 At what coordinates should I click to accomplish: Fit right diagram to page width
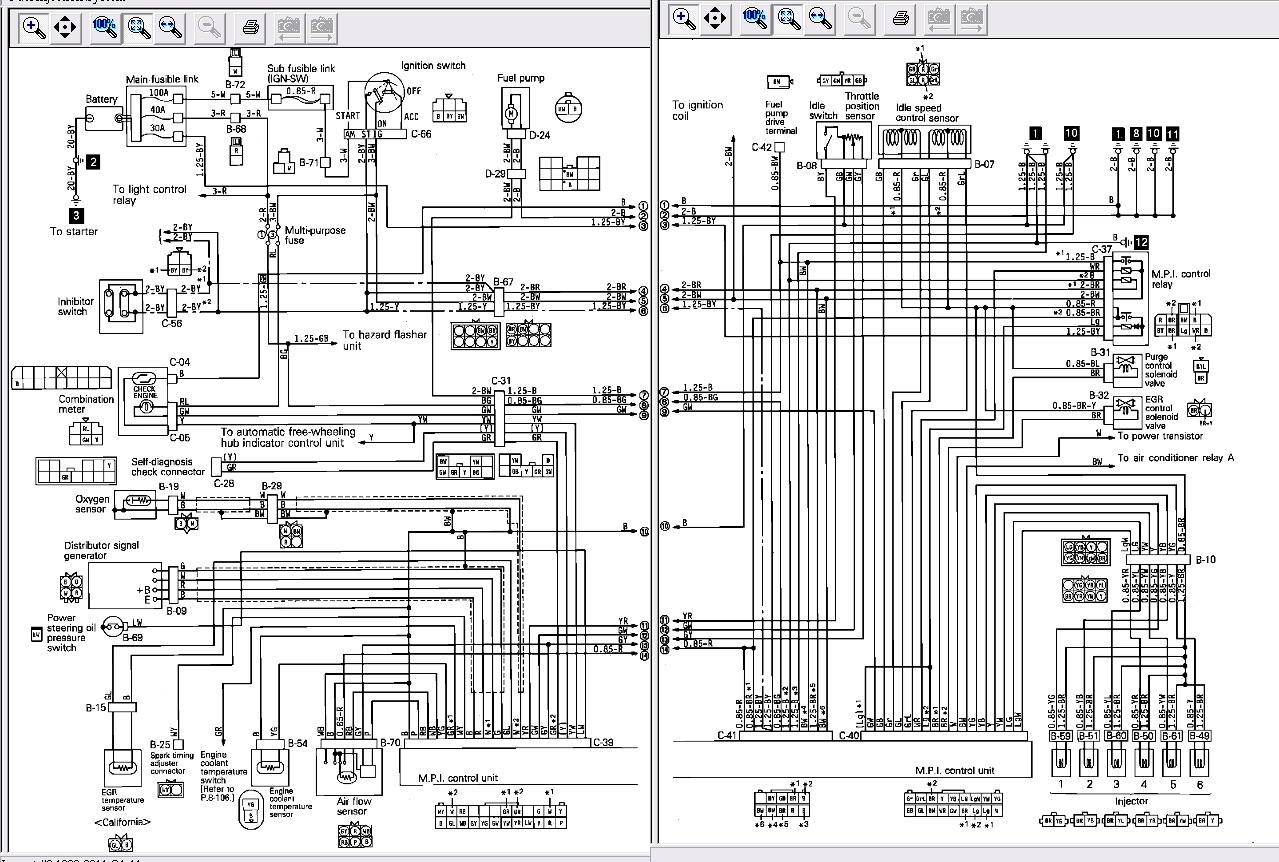(819, 17)
